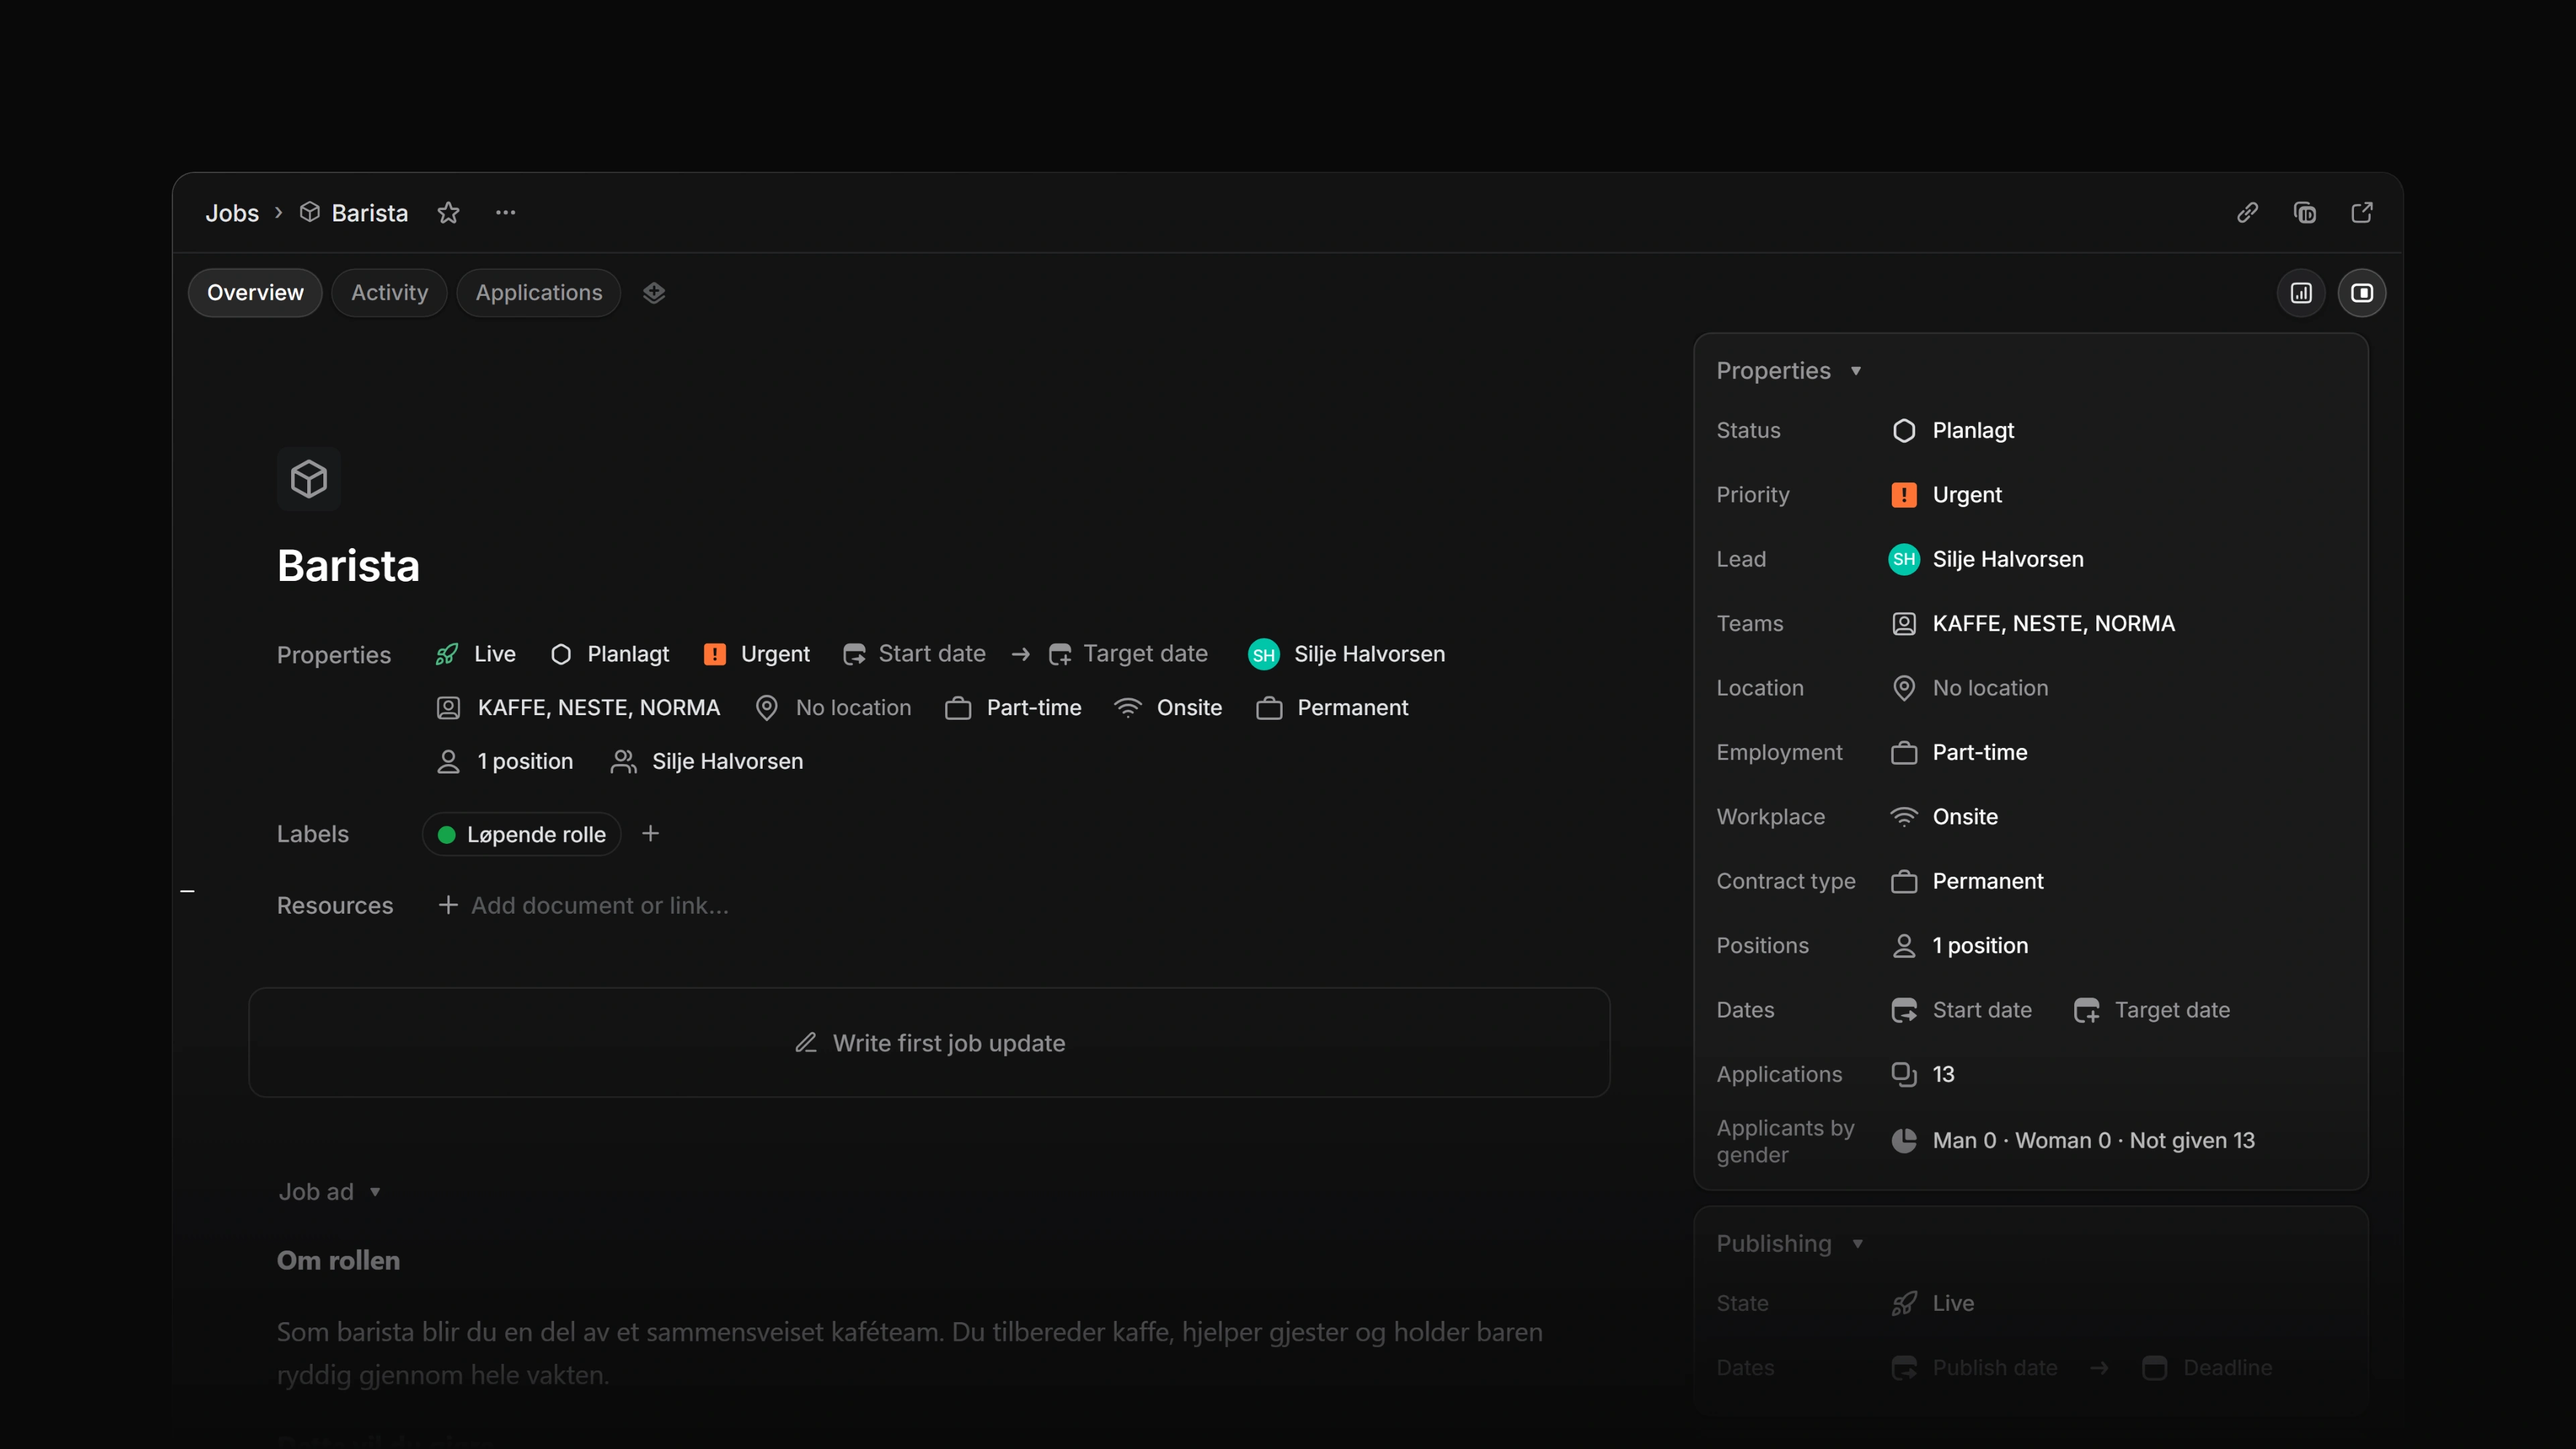Open the three-dots more options menu

(x=506, y=213)
